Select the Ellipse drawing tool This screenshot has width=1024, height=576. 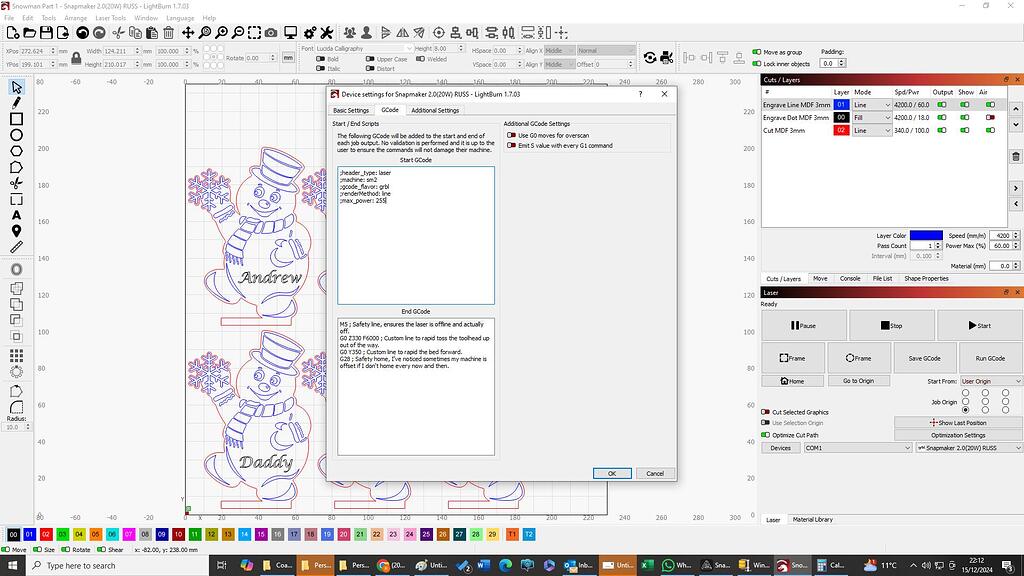coord(16,135)
